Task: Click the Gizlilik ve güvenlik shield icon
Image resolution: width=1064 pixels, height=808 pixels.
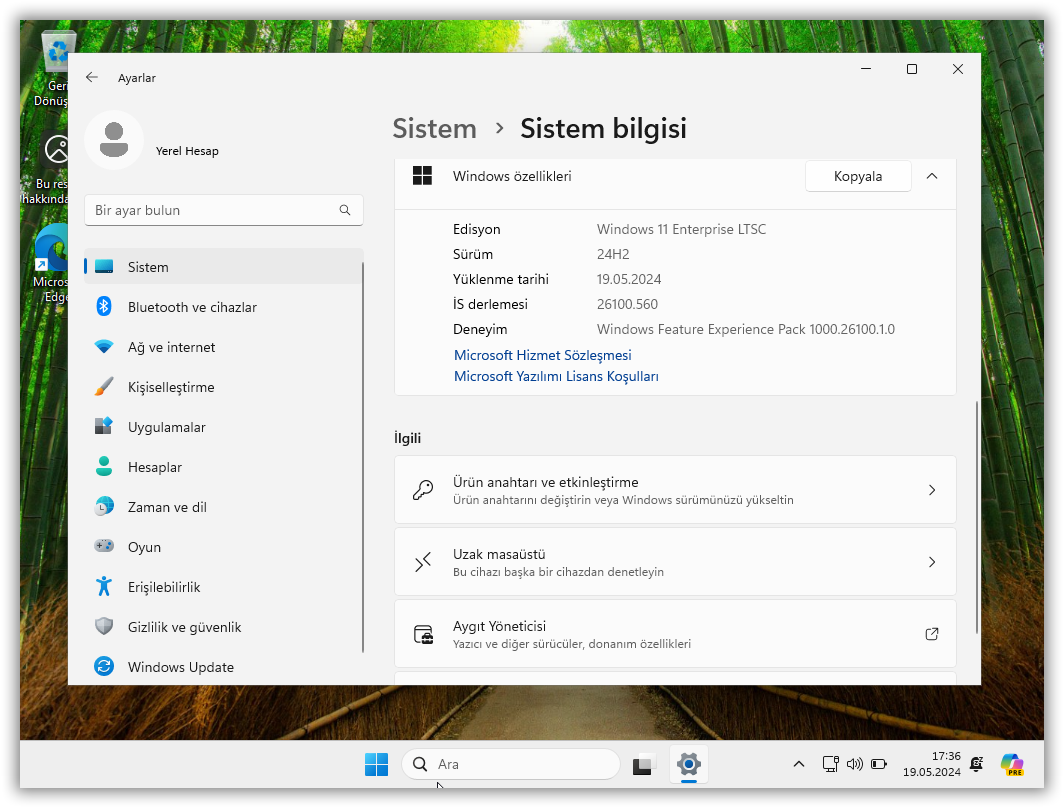Action: point(104,626)
